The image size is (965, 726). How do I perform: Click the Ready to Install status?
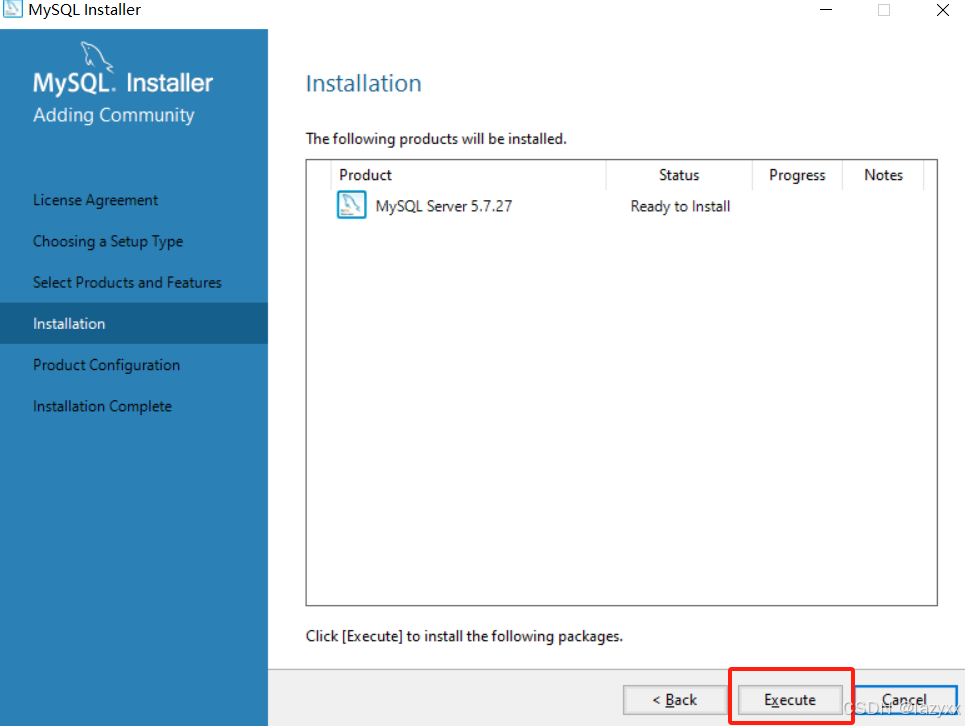tap(680, 207)
